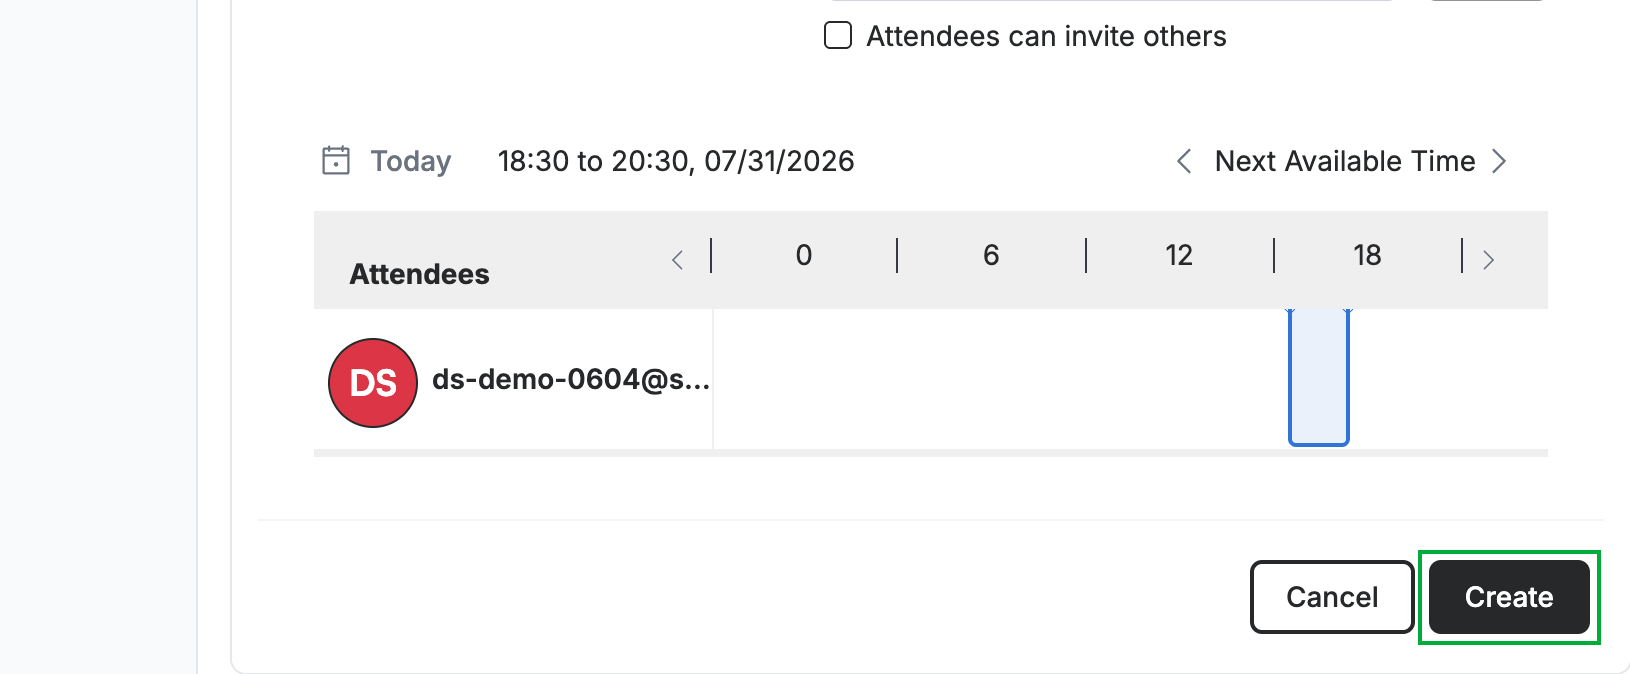This screenshot has height=674, width=1630.
Task: Select the 6 hour marker on timeline
Action: click(991, 255)
